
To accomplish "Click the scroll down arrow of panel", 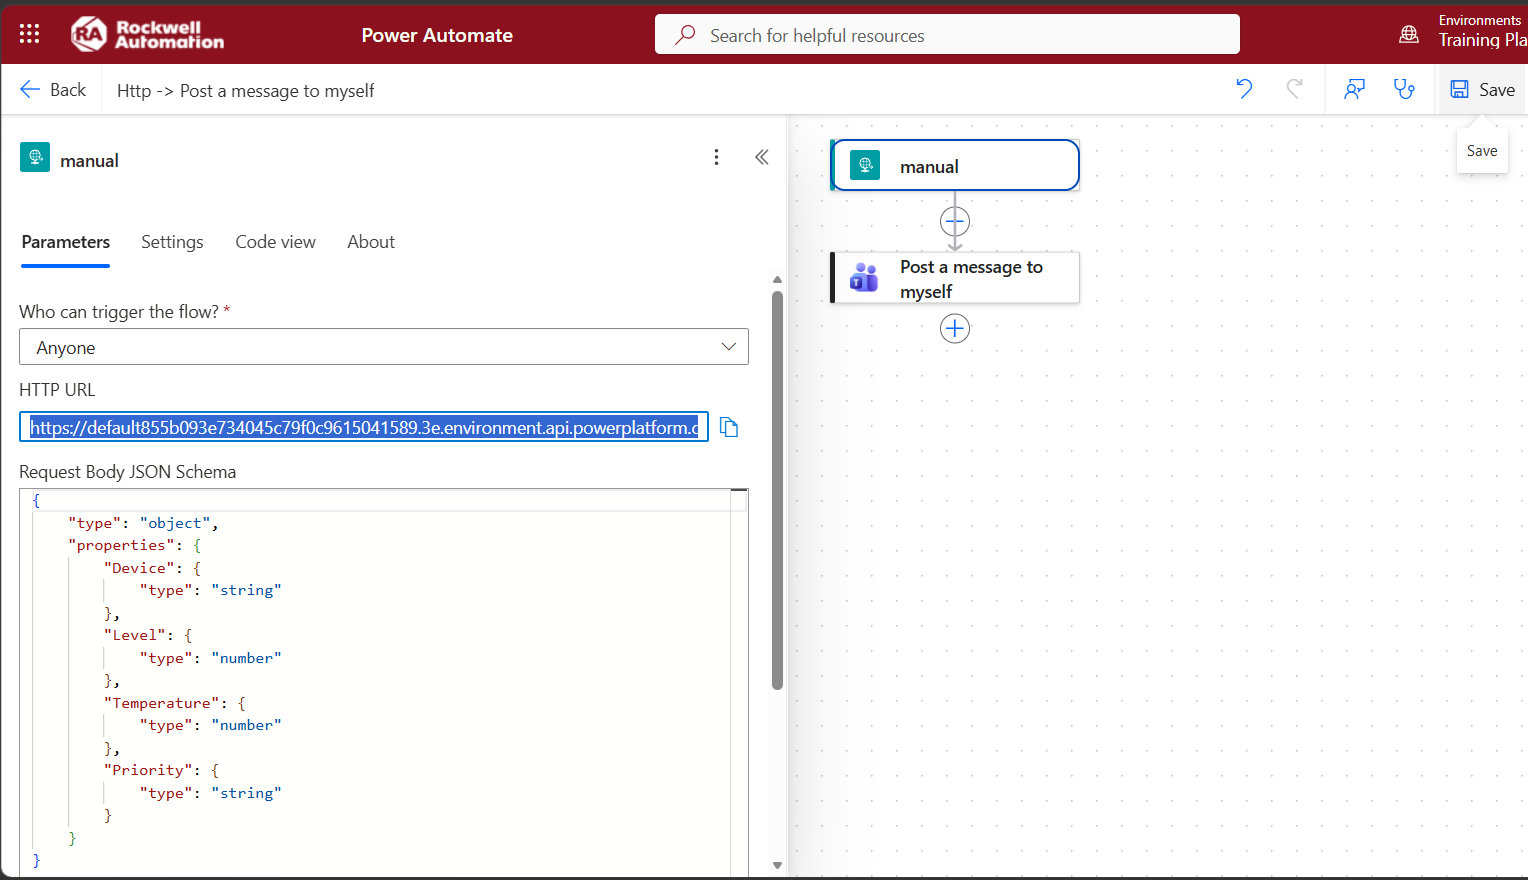I will point(777,866).
